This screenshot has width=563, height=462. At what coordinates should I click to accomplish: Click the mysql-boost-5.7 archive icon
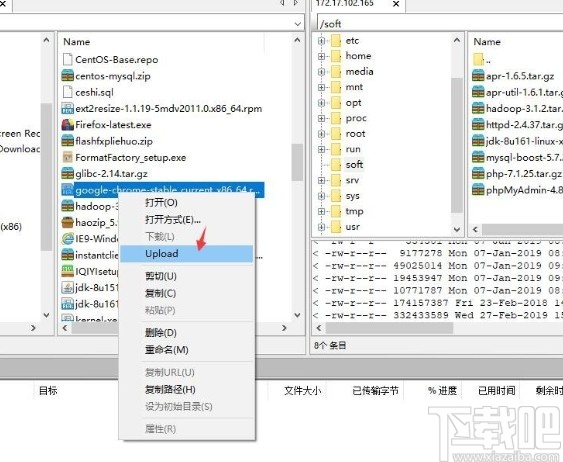coord(478,157)
